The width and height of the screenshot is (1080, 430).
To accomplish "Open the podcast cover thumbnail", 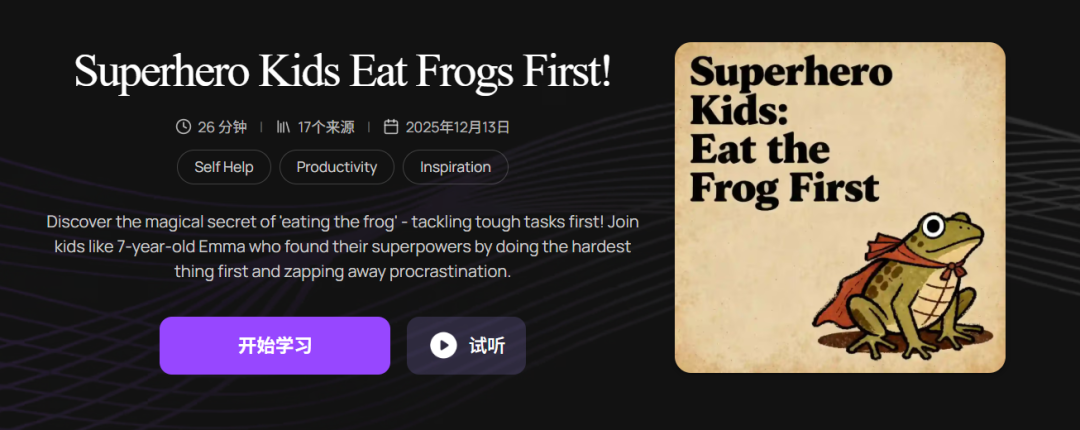I will (840, 207).
